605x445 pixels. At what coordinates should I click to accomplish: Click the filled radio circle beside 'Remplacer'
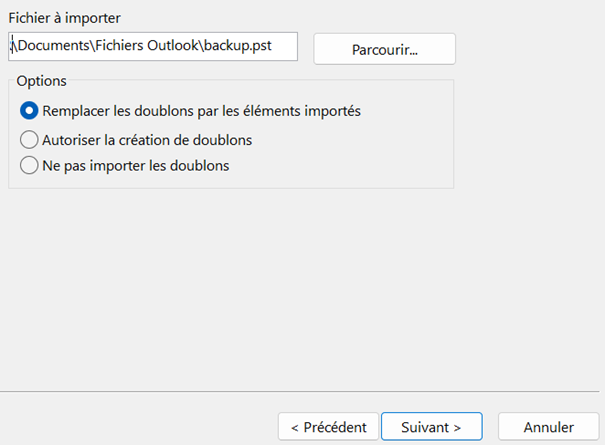pyautogui.click(x=29, y=111)
